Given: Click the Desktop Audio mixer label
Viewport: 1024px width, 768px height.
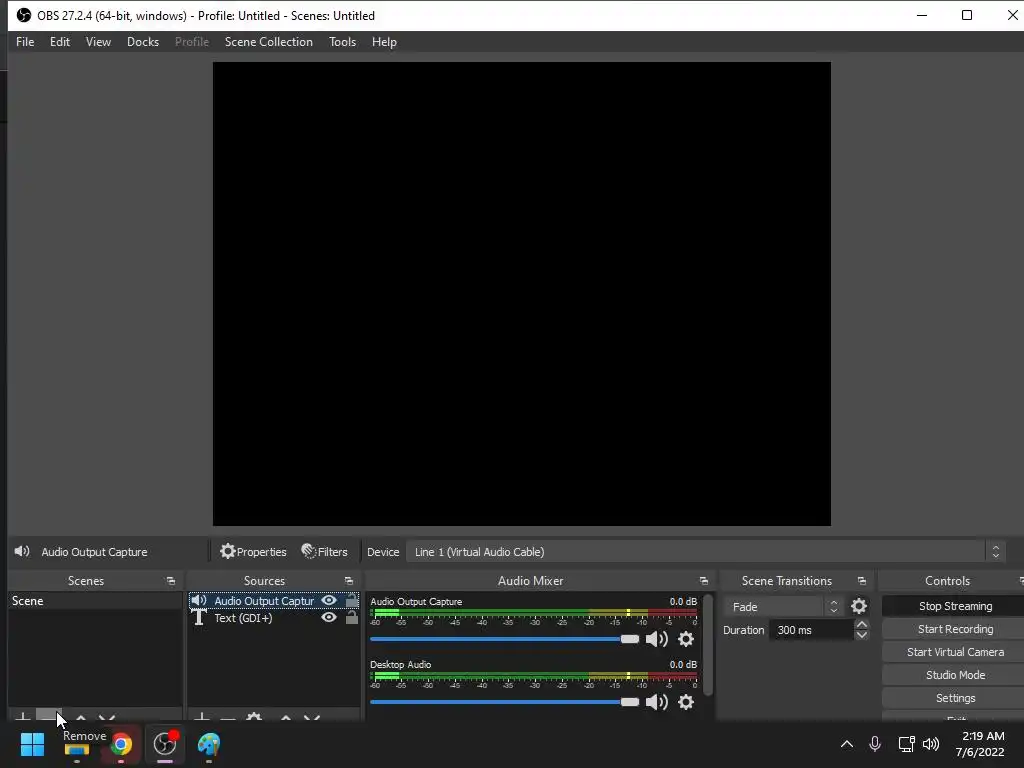Looking at the screenshot, I should pyautogui.click(x=400, y=664).
